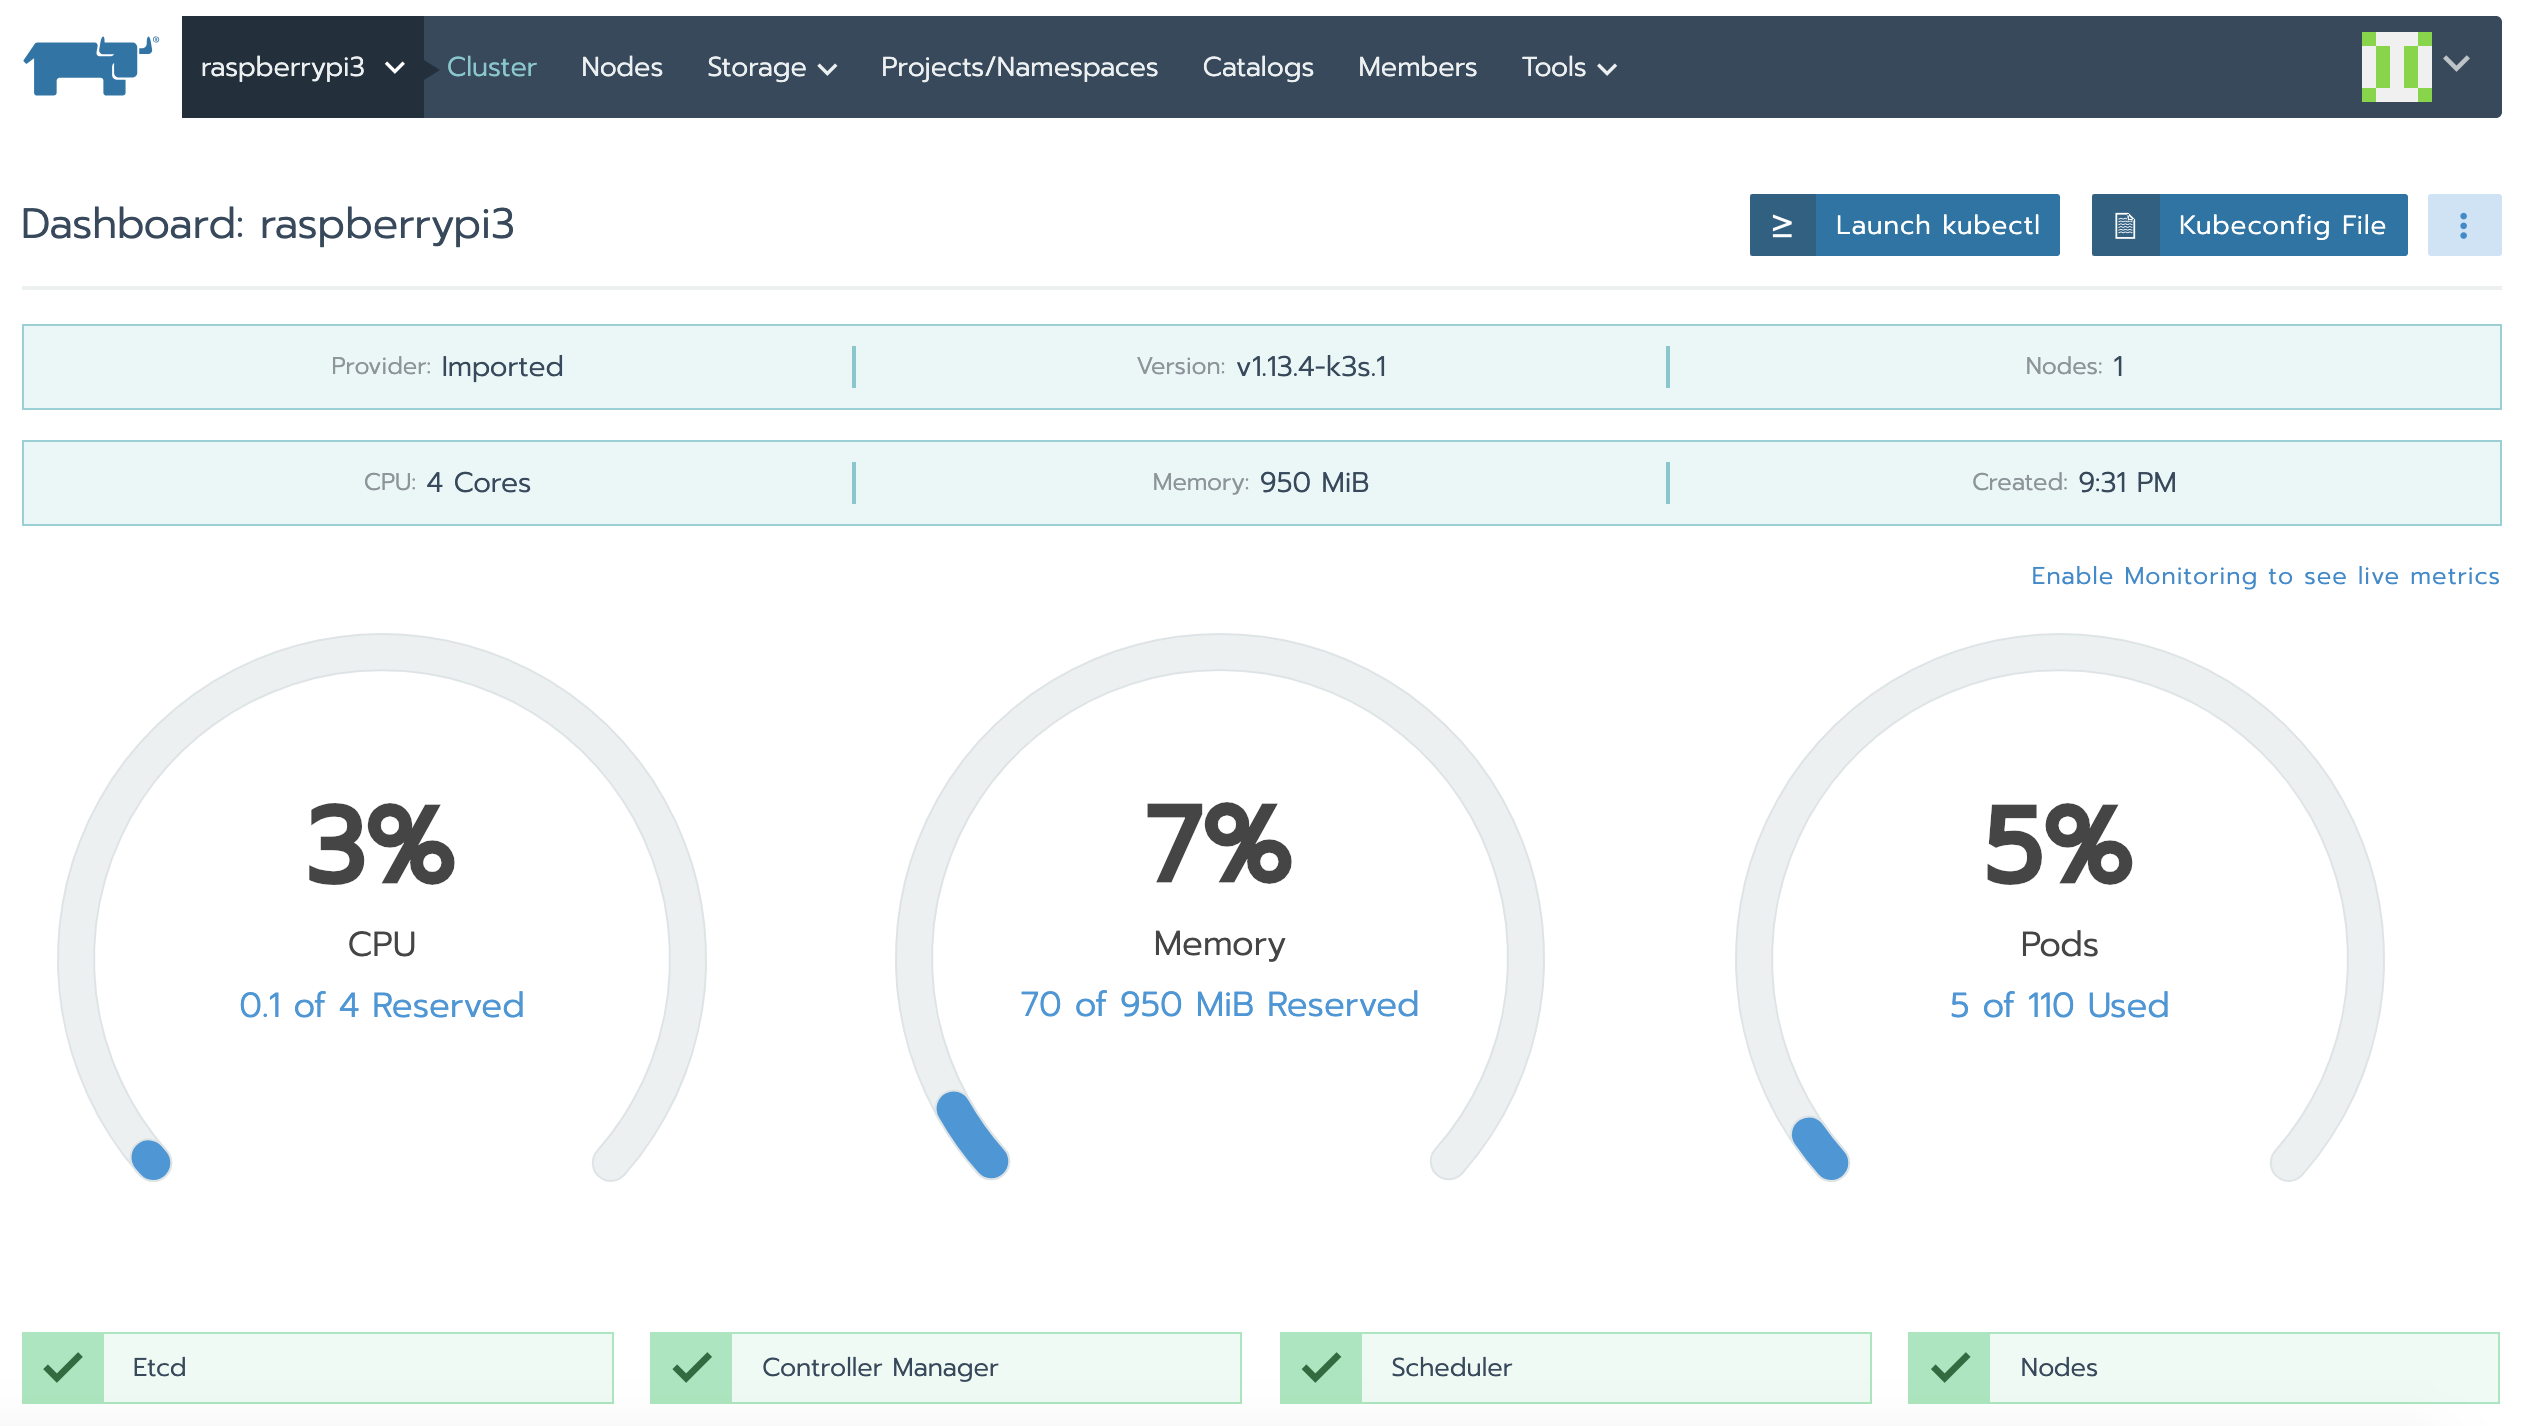Click the Memory gauge blue indicator
Screen dimensions: 2540x1426
click(972, 1135)
